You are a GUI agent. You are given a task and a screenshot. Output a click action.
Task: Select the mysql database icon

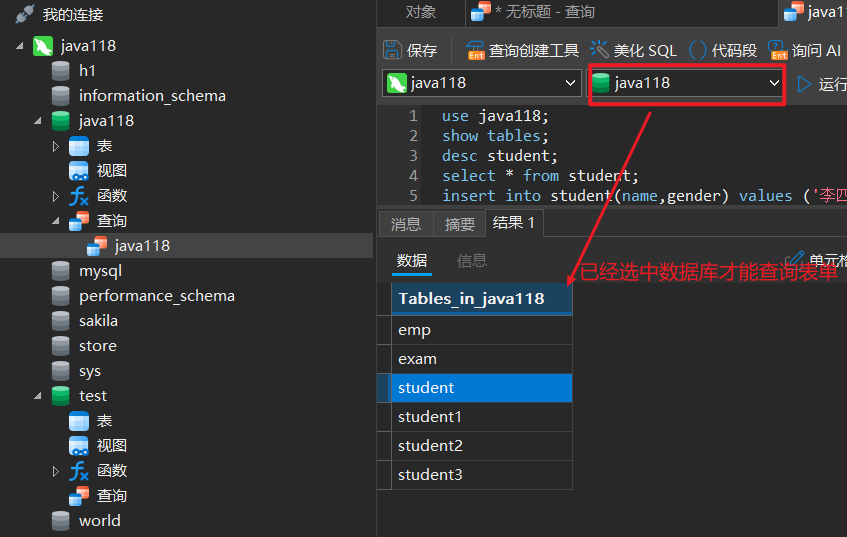pos(60,271)
